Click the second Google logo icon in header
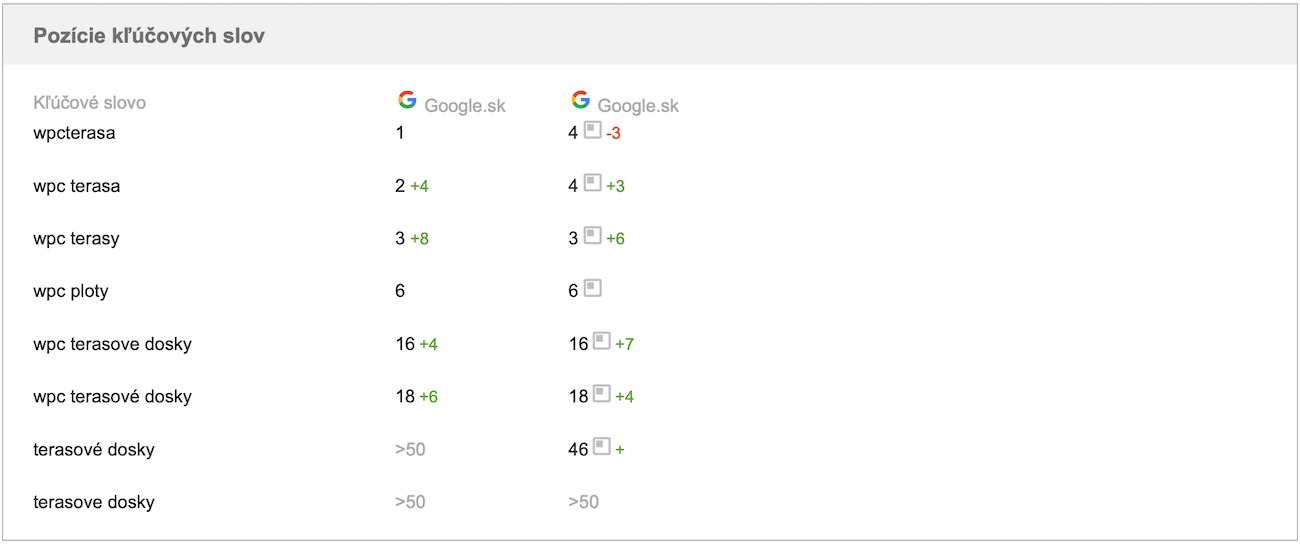Viewport: 1300px width, 544px height. [x=580, y=100]
